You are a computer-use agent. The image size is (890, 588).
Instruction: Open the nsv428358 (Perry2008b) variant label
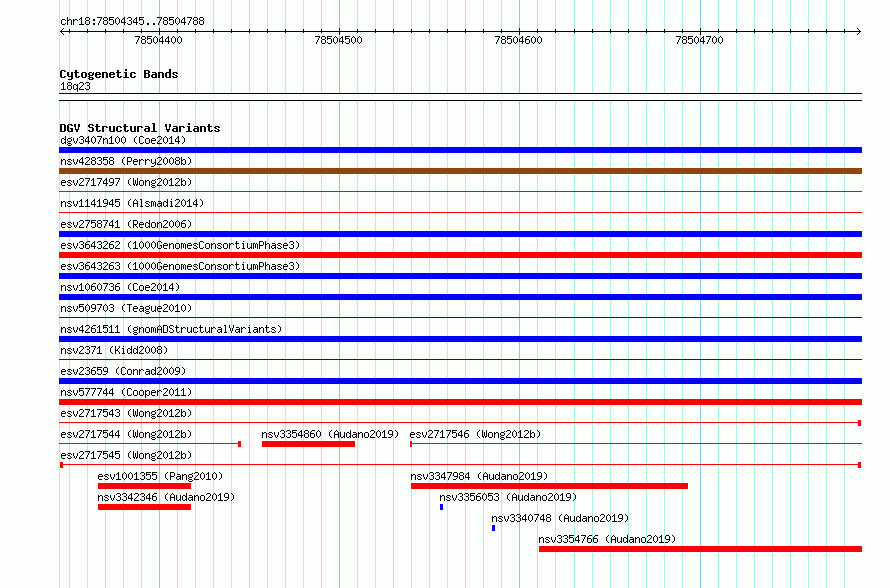click(x=126, y=161)
